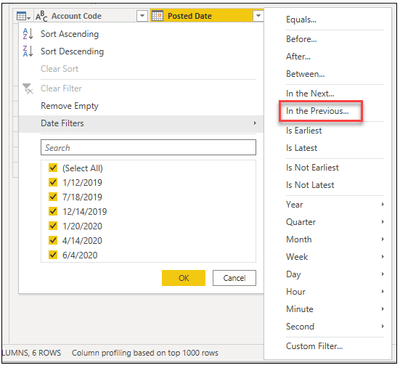Image resolution: width=400 pixels, height=365 pixels.
Task: Click the Clear Filter funnel icon
Action: click(28, 89)
